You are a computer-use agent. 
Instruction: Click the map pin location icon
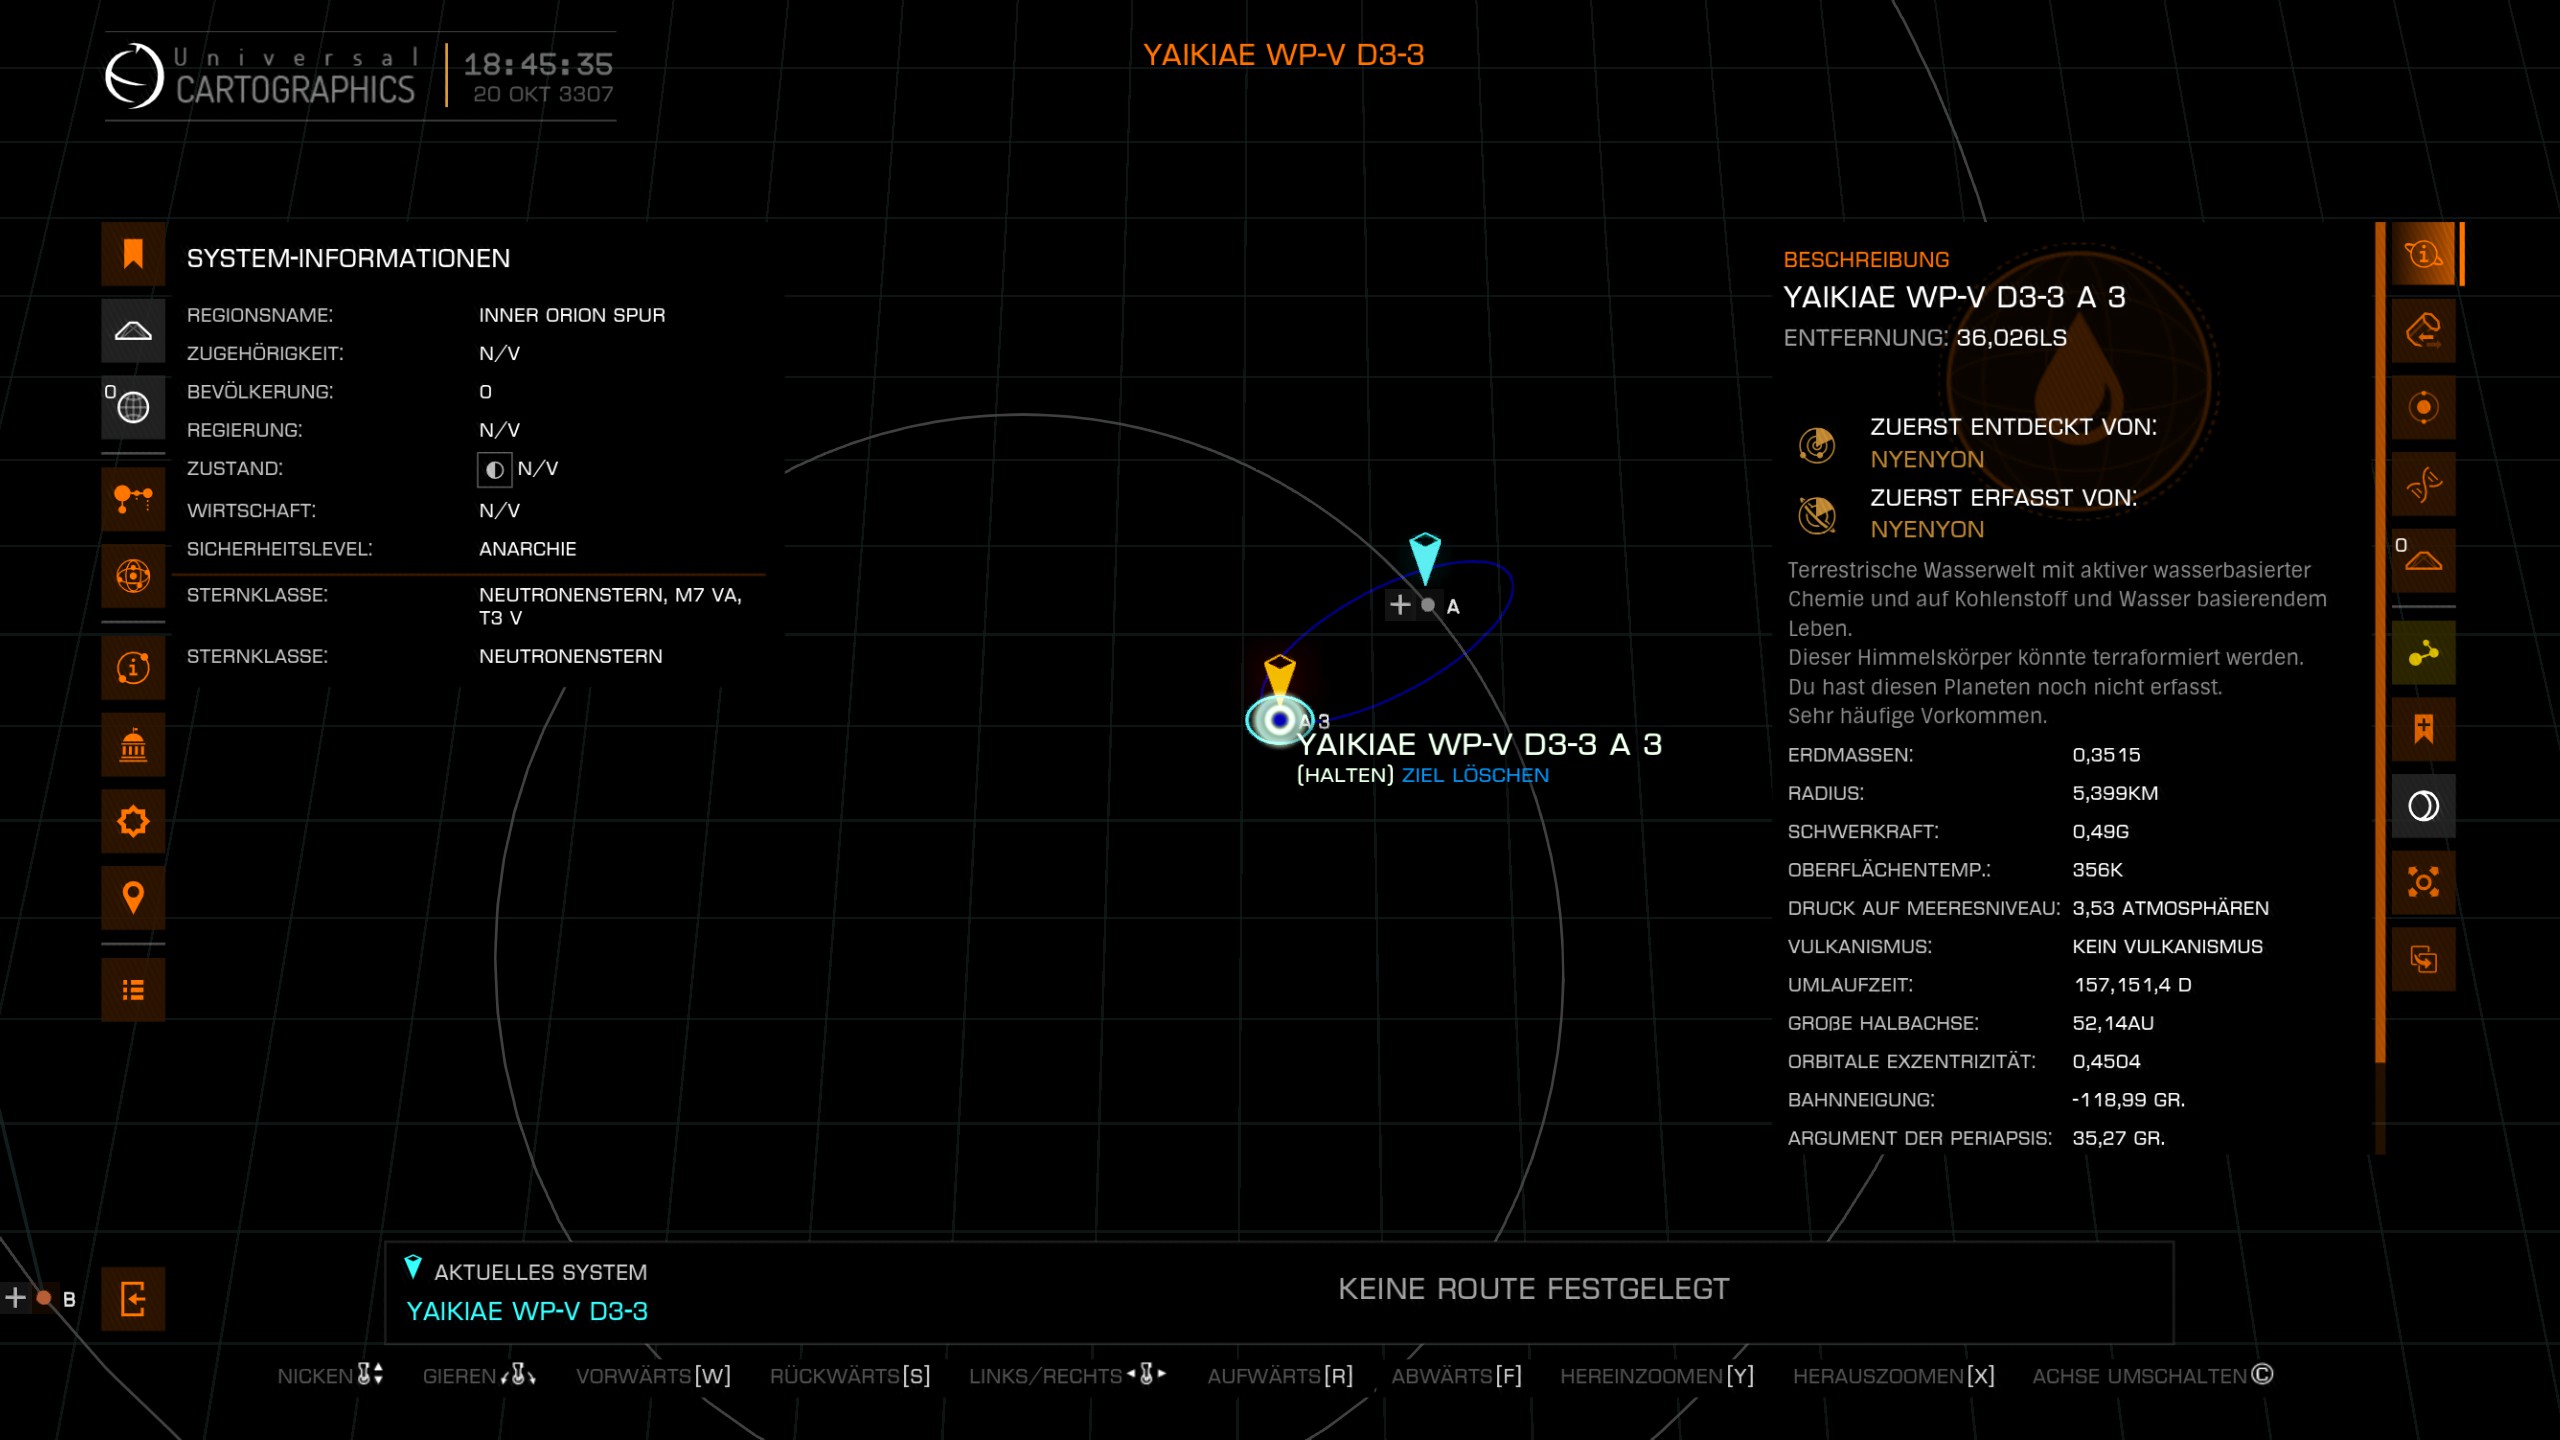click(133, 897)
